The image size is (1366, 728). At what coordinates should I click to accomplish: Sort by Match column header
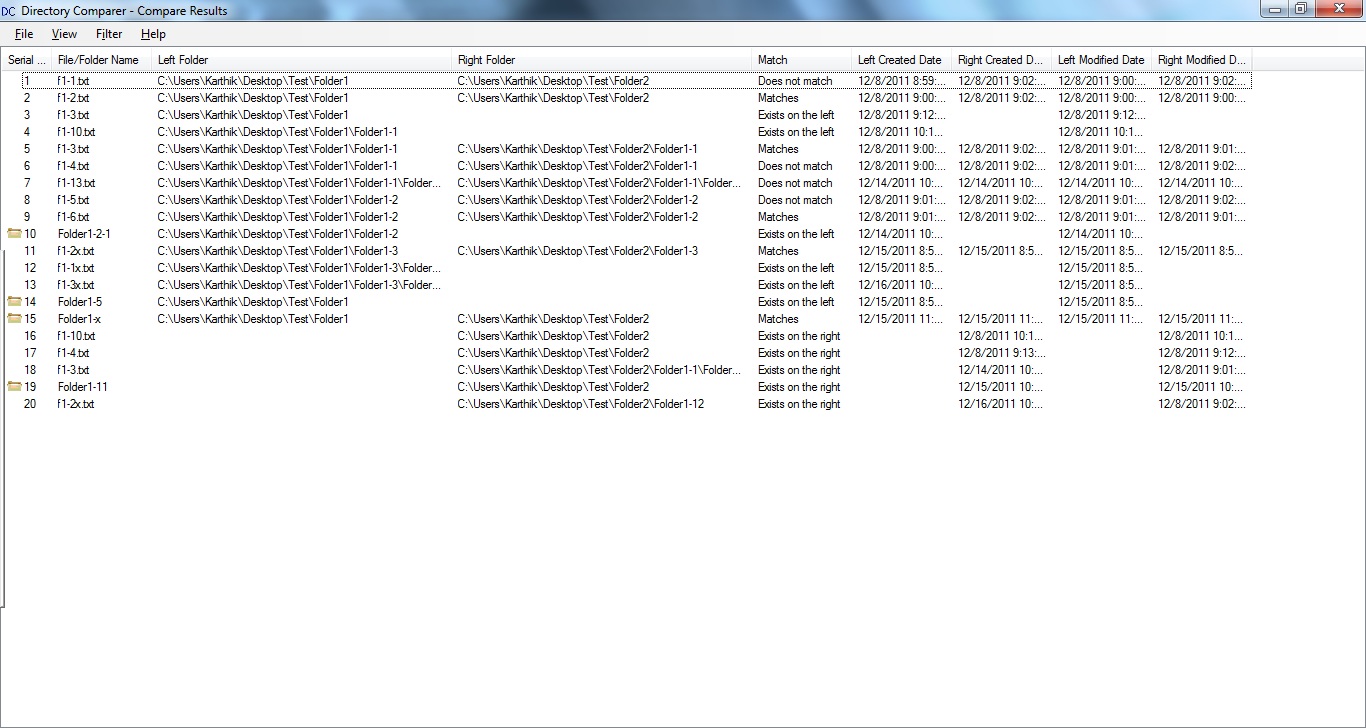[802, 60]
